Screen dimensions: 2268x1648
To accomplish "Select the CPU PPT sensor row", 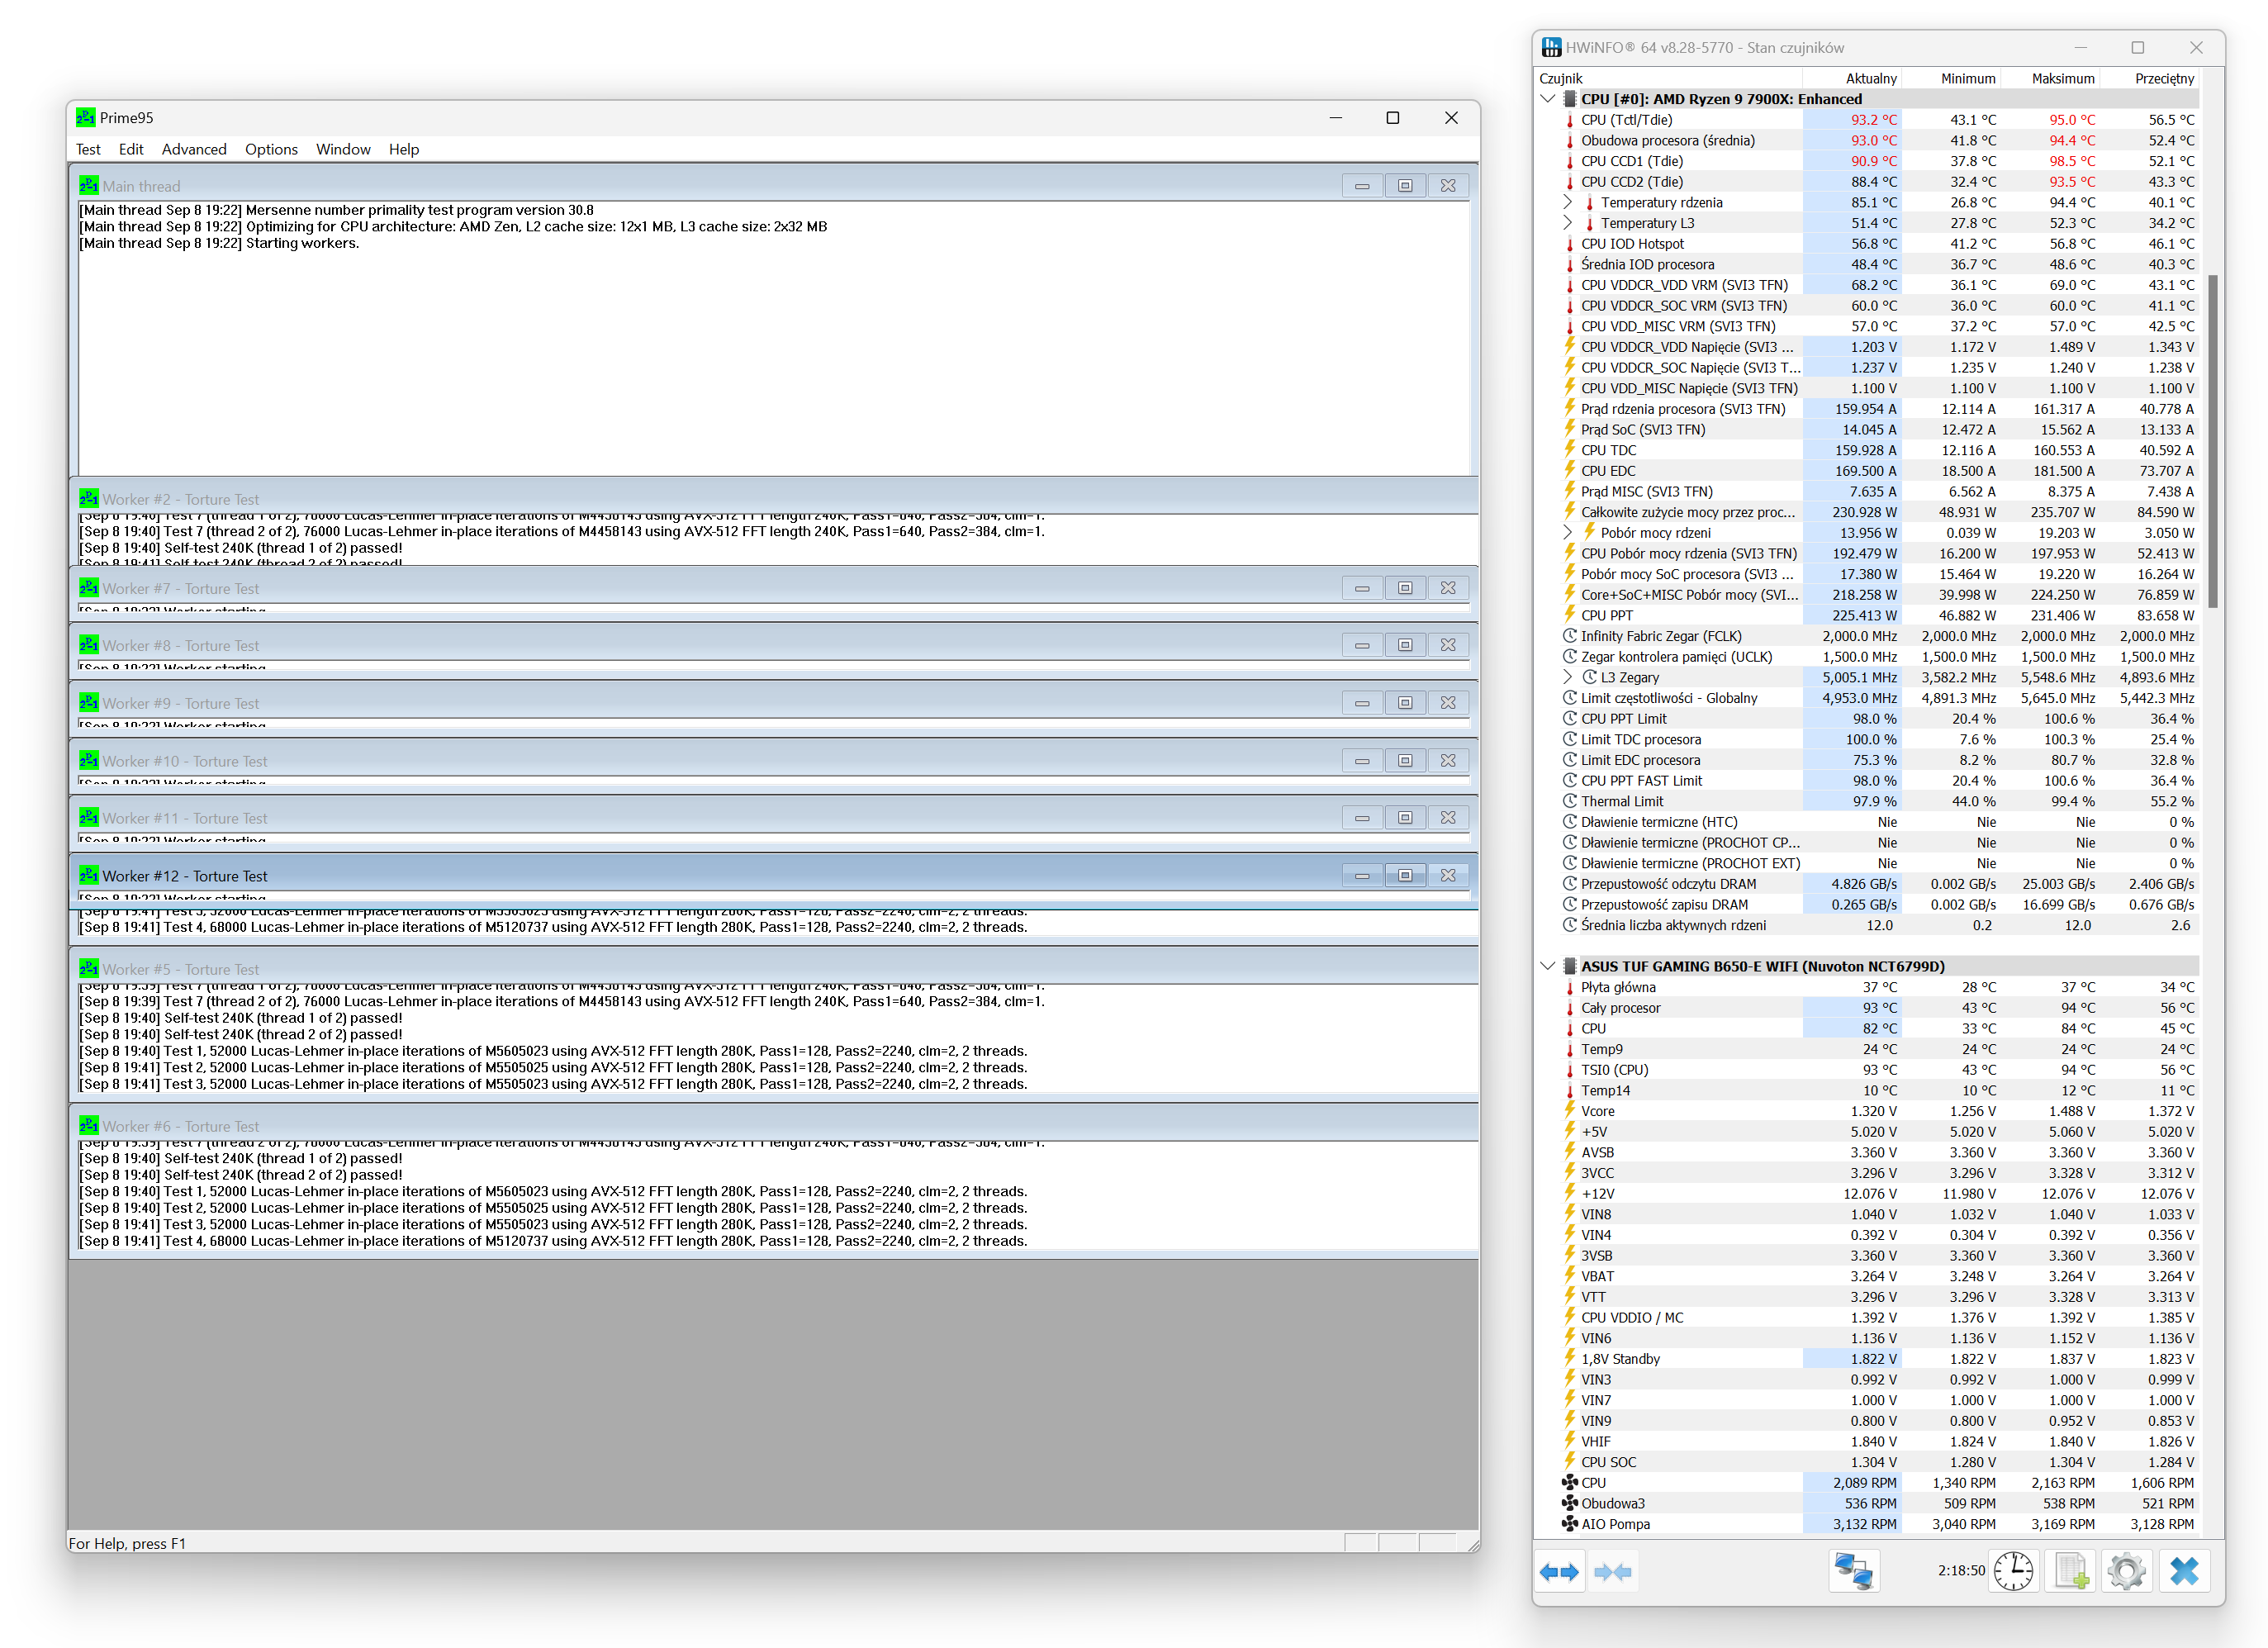I will (x=1606, y=615).
